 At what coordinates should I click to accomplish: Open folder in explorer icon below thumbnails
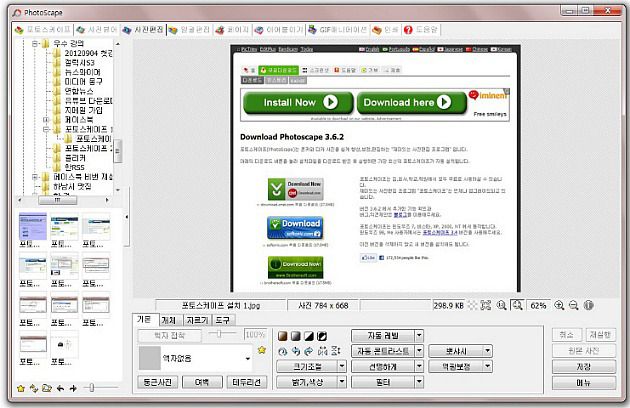(47, 388)
